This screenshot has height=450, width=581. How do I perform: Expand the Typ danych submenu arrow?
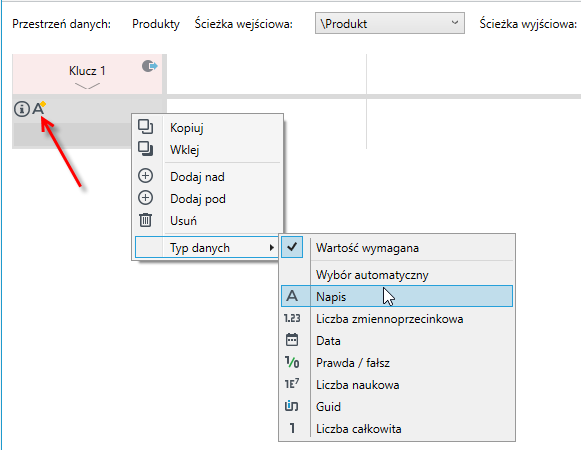click(x=272, y=247)
